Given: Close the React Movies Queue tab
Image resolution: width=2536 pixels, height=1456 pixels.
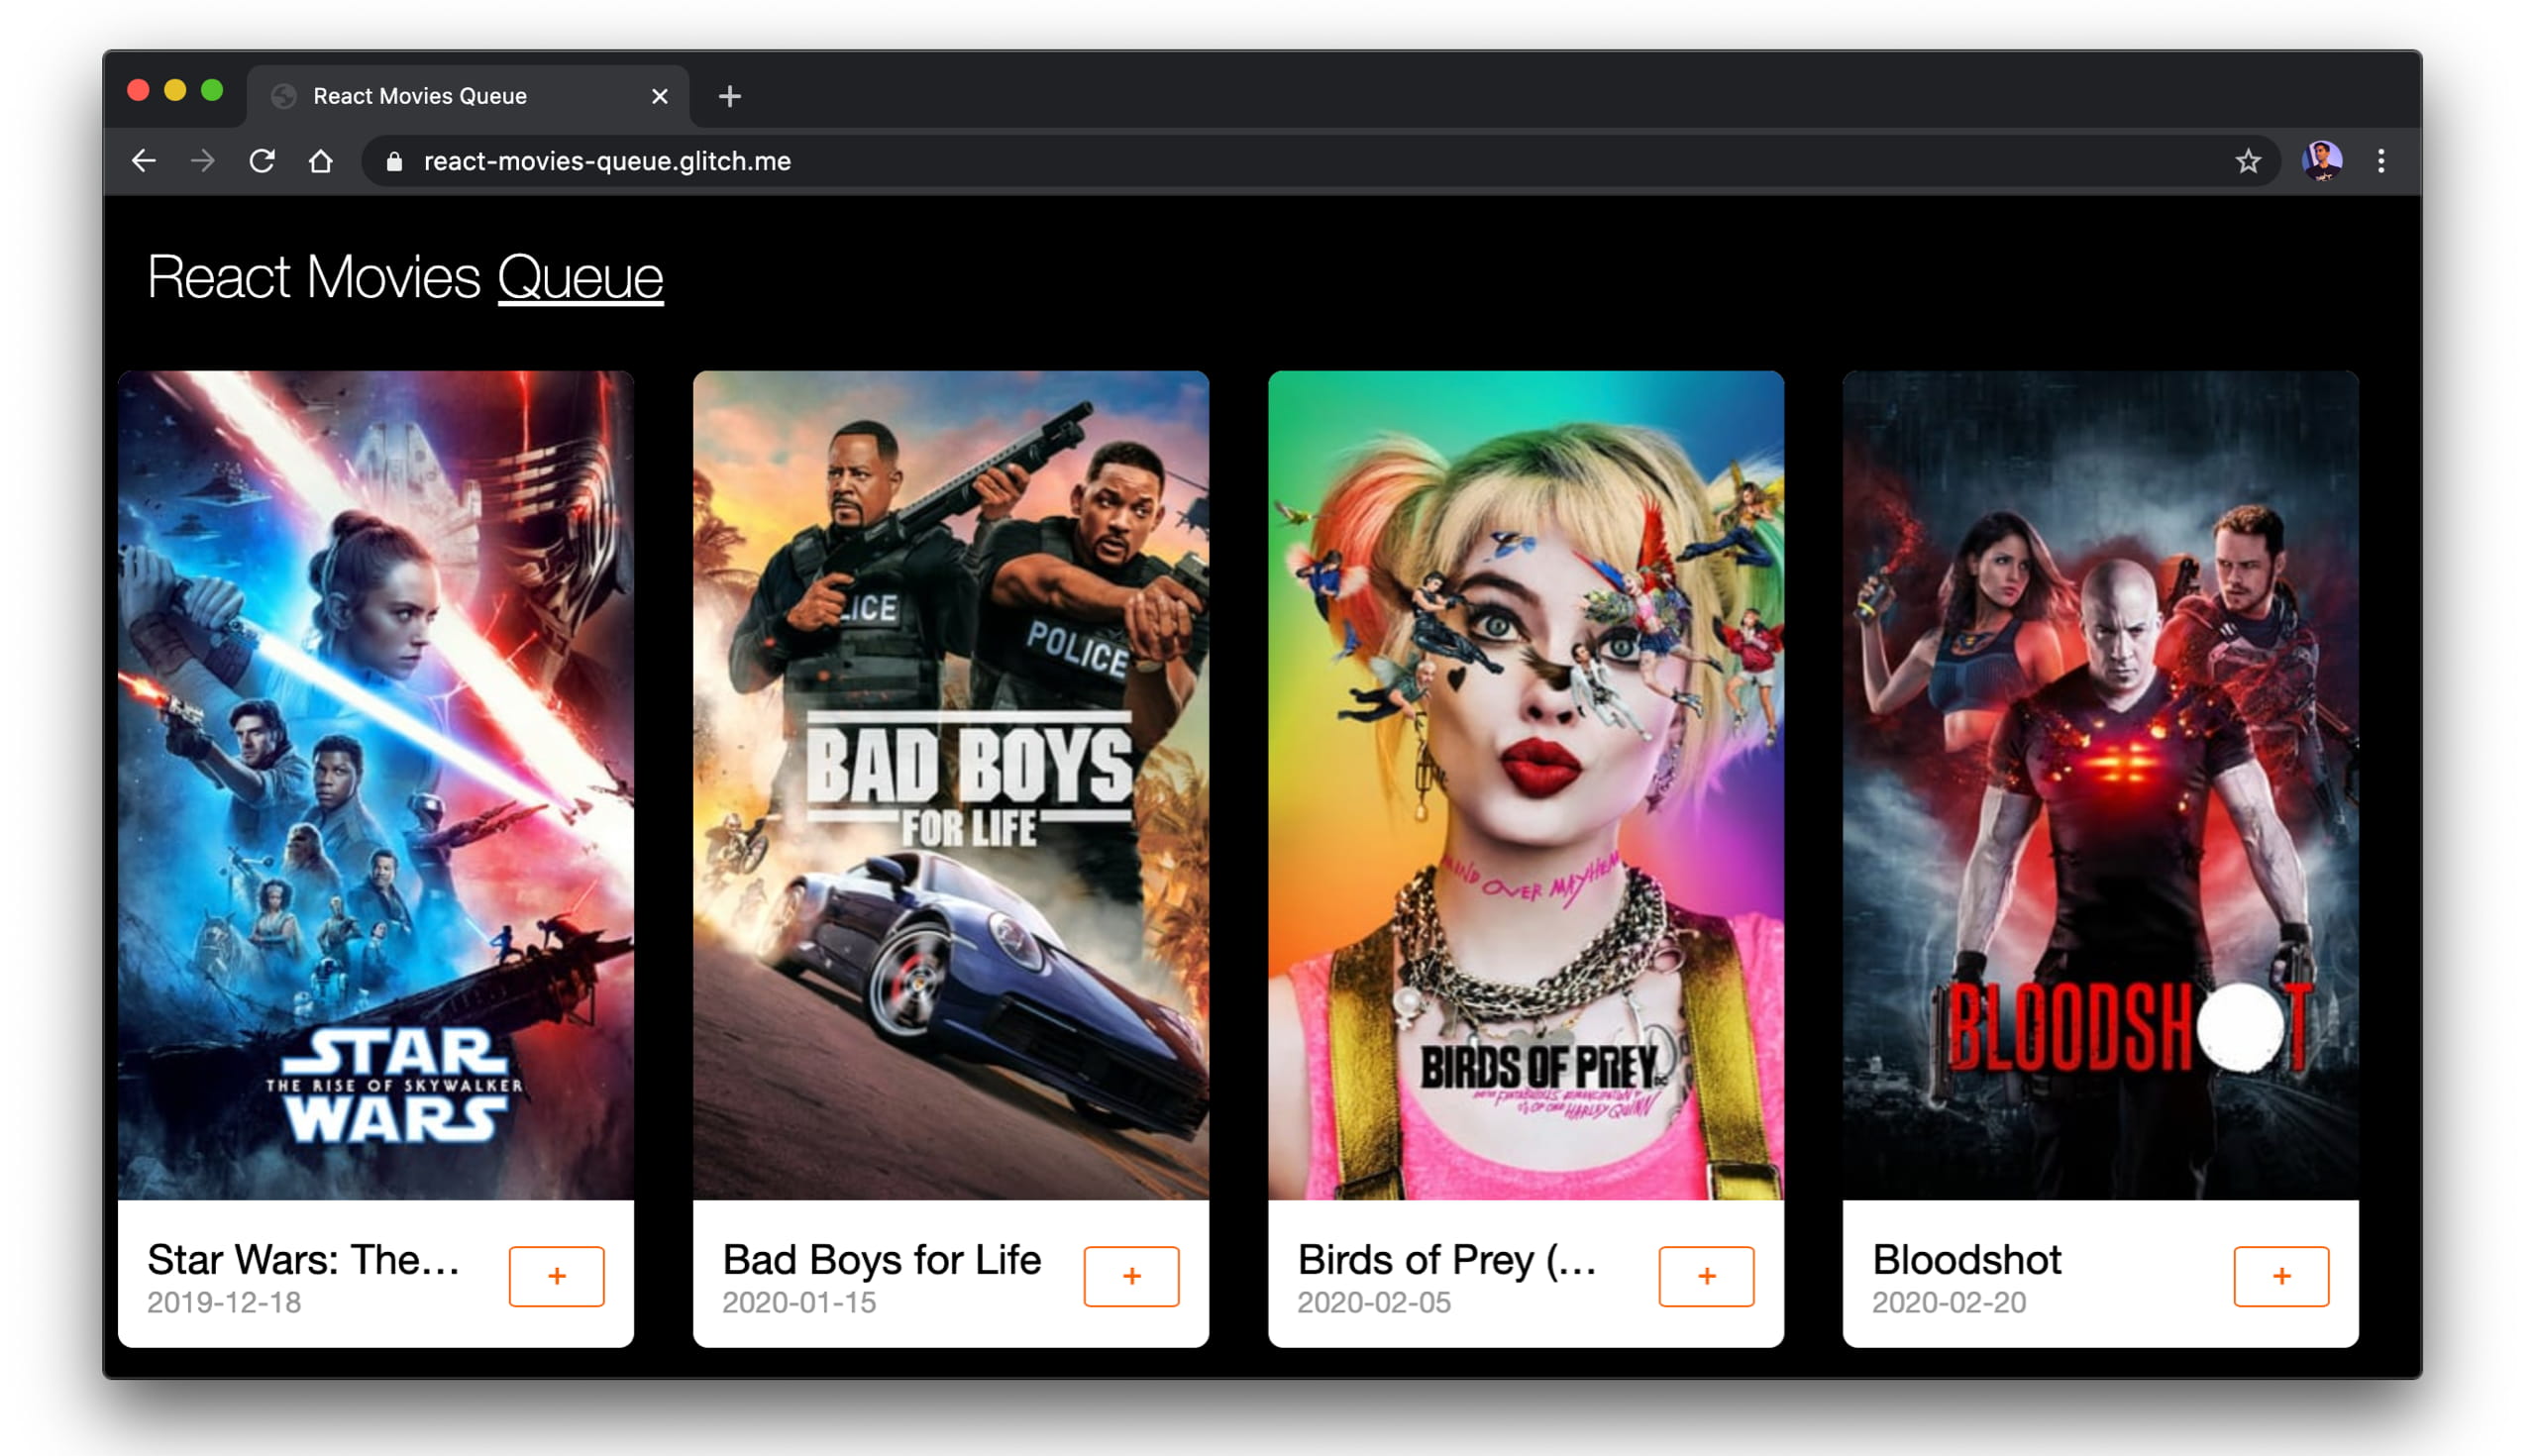Looking at the screenshot, I should pos(659,96).
